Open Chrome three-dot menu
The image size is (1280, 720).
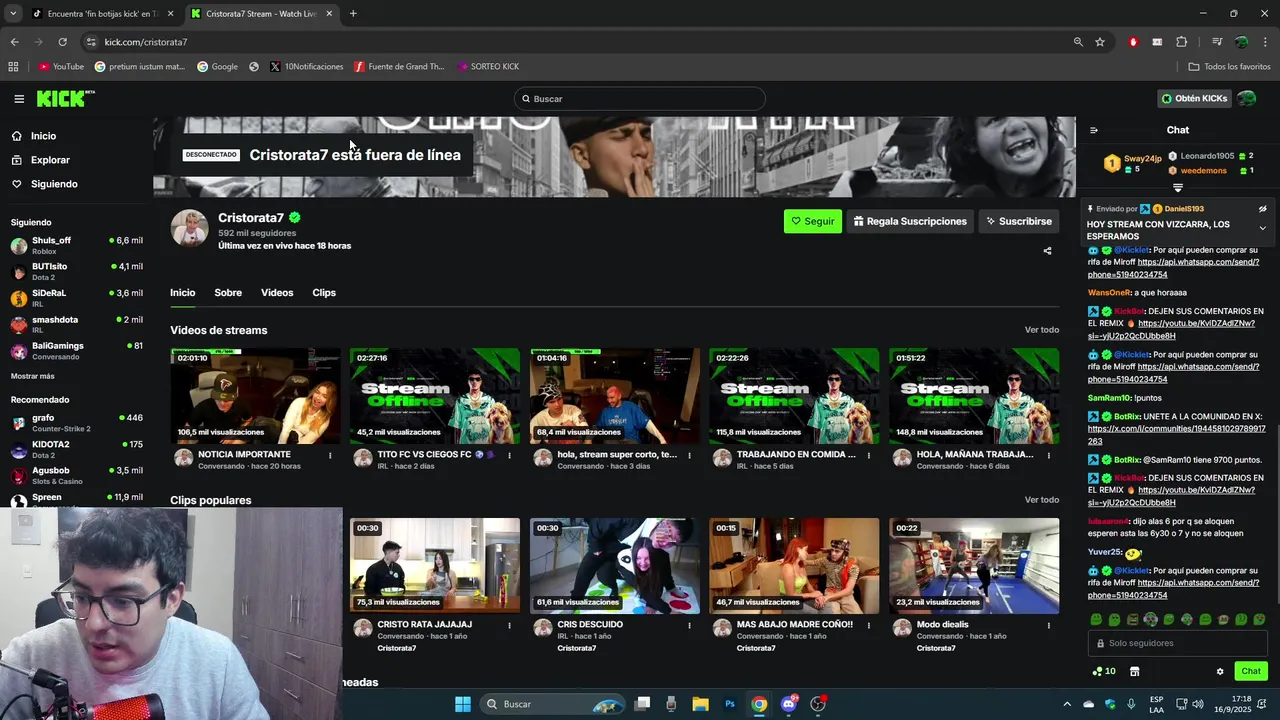click(1266, 42)
